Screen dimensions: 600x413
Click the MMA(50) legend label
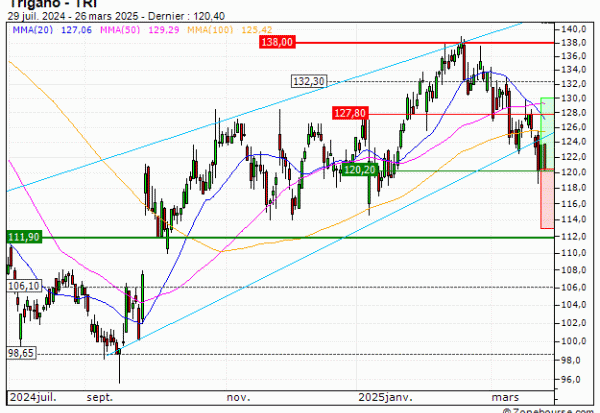[x=120, y=29]
